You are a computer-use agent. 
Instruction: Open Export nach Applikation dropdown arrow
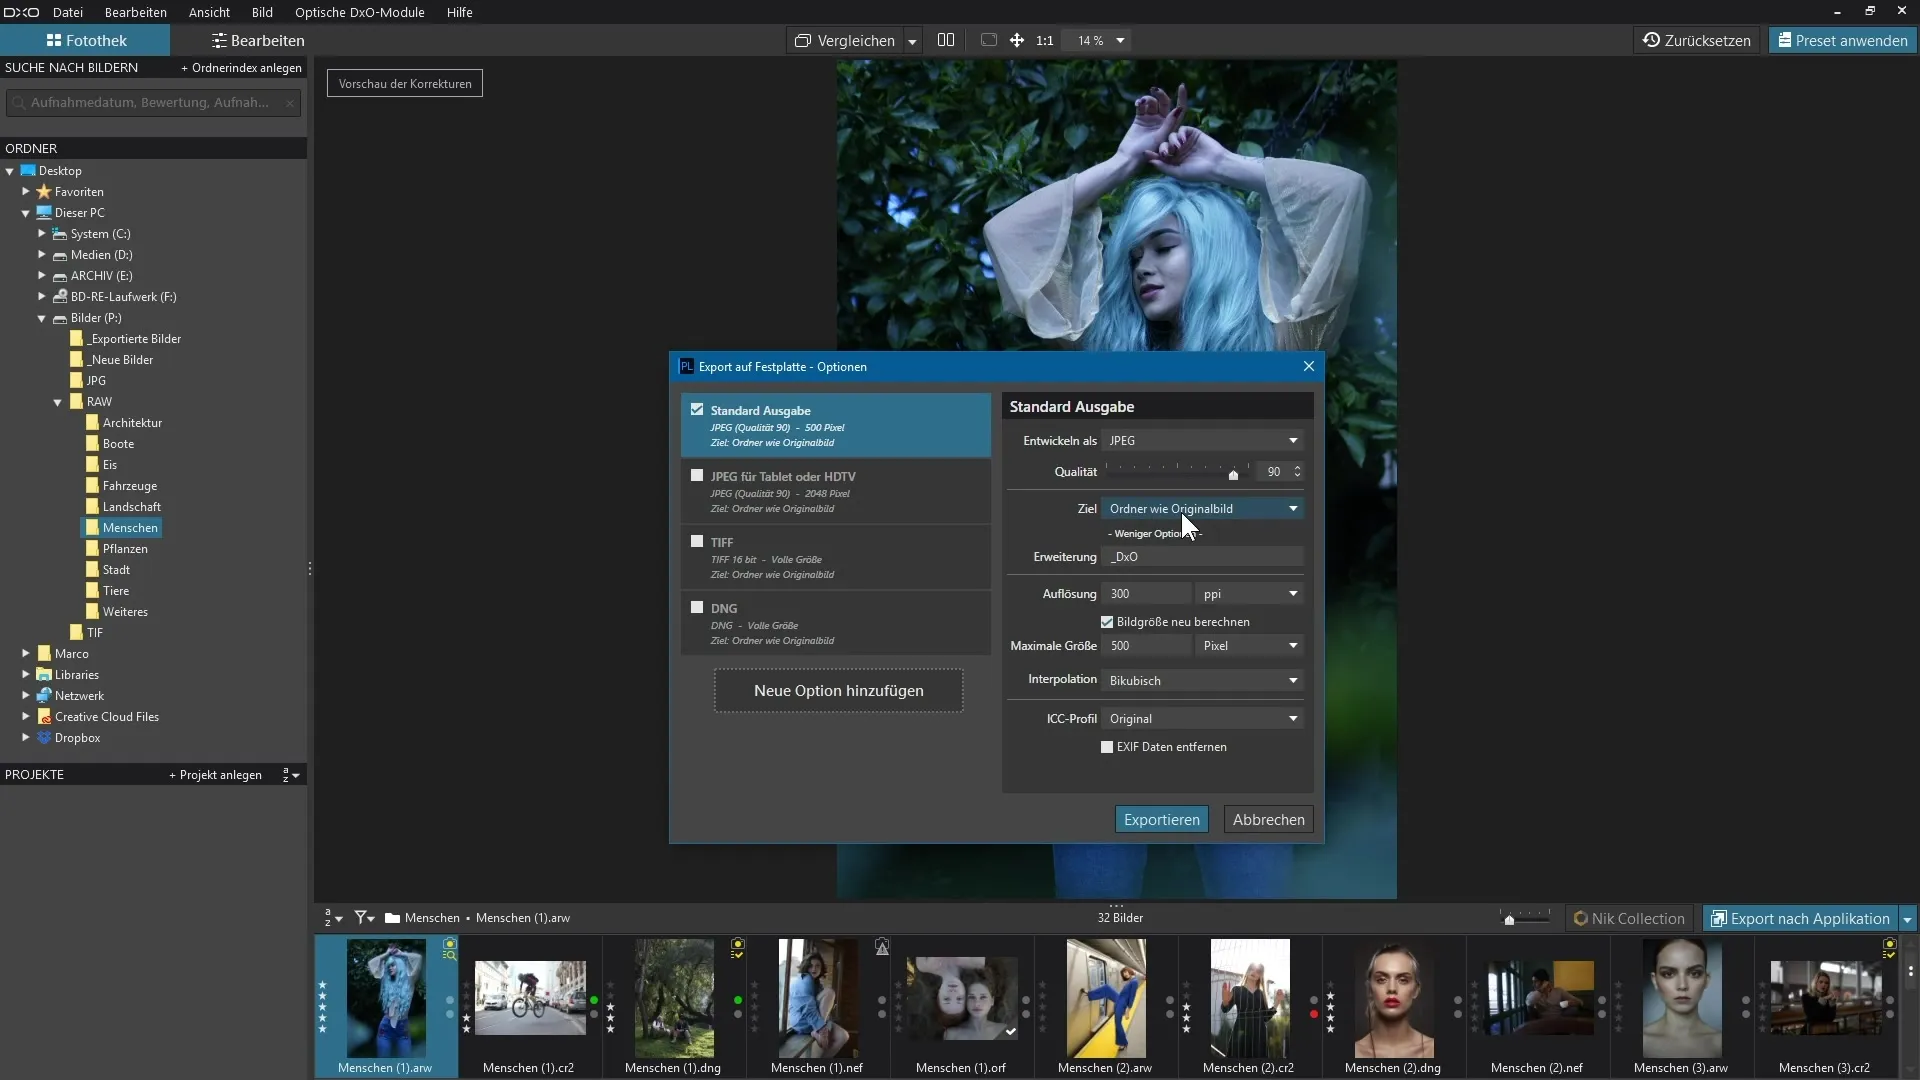1907,918
